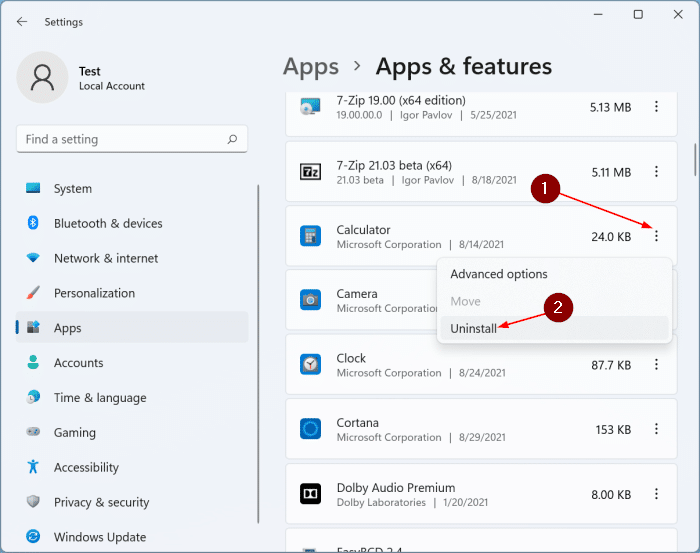The height and width of the screenshot is (553, 700).
Task: Open more options for Clock
Action: [x=657, y=365]
